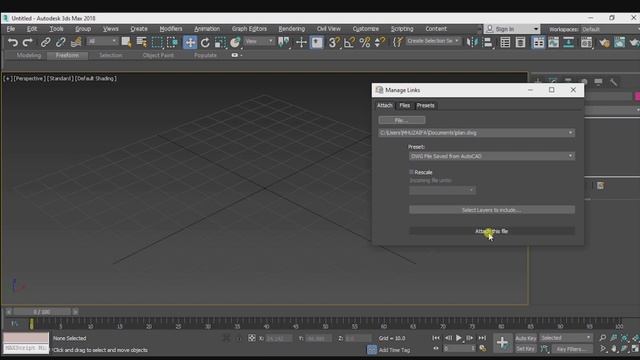
Task: Click the Attach this file button
Action: pyautogui.click(x=492, y=231)
